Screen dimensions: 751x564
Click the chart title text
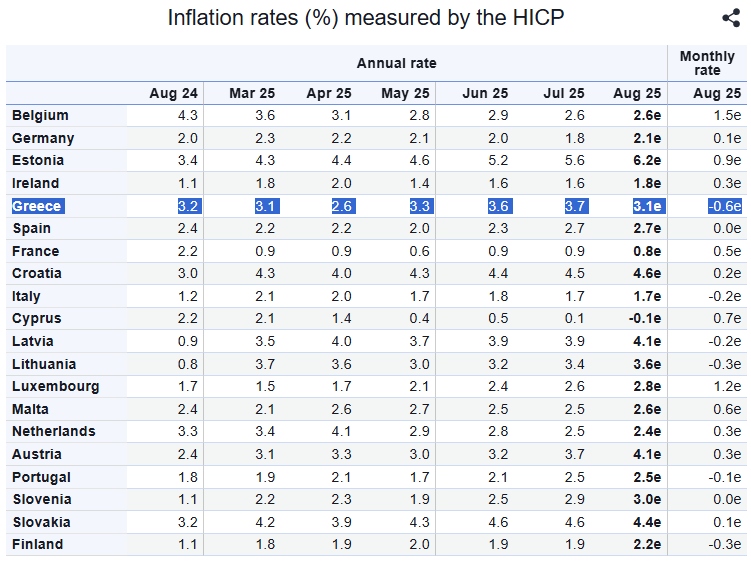[x=366, y=18]
